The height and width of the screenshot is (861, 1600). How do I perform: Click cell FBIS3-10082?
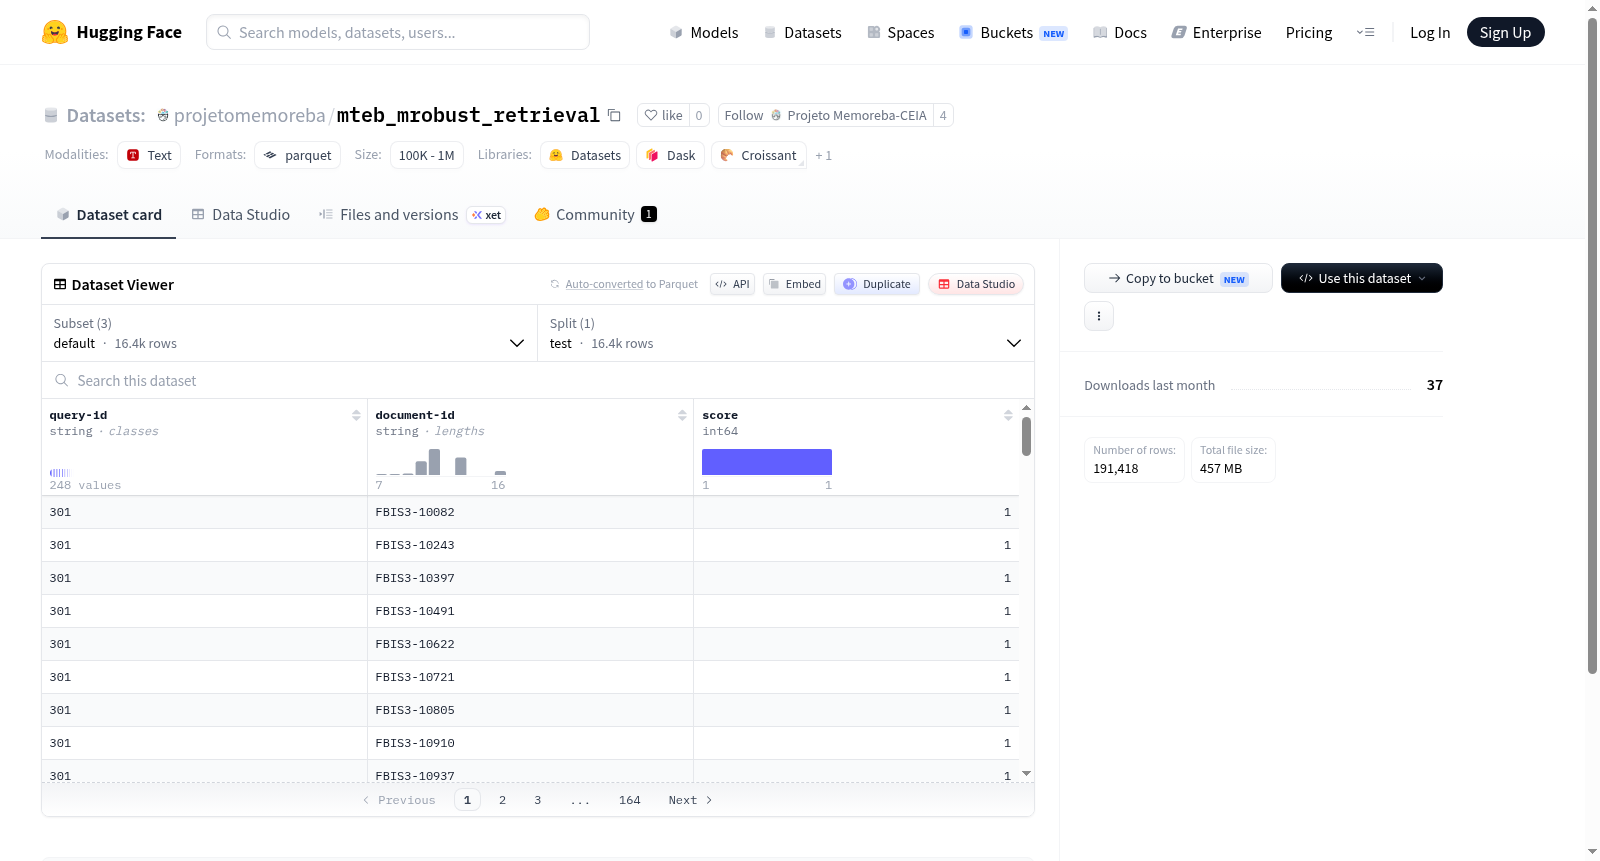click(x=530, y=512)
